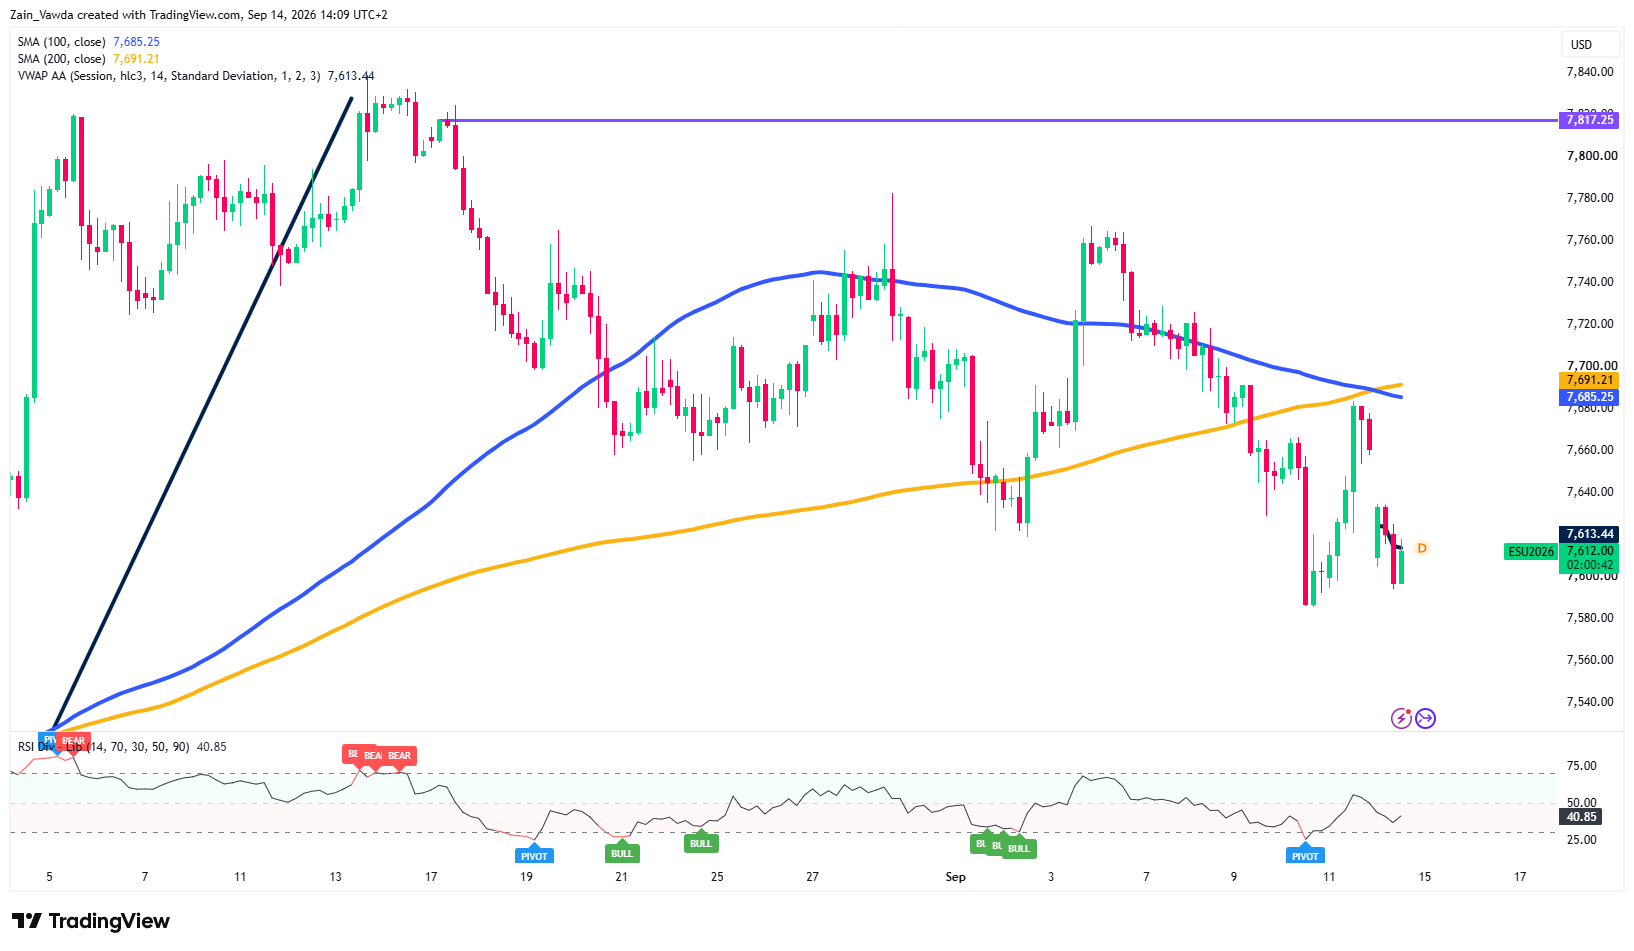
Task: Click the 40.85 RSI value axis tag
Action: click(1582, 817)
